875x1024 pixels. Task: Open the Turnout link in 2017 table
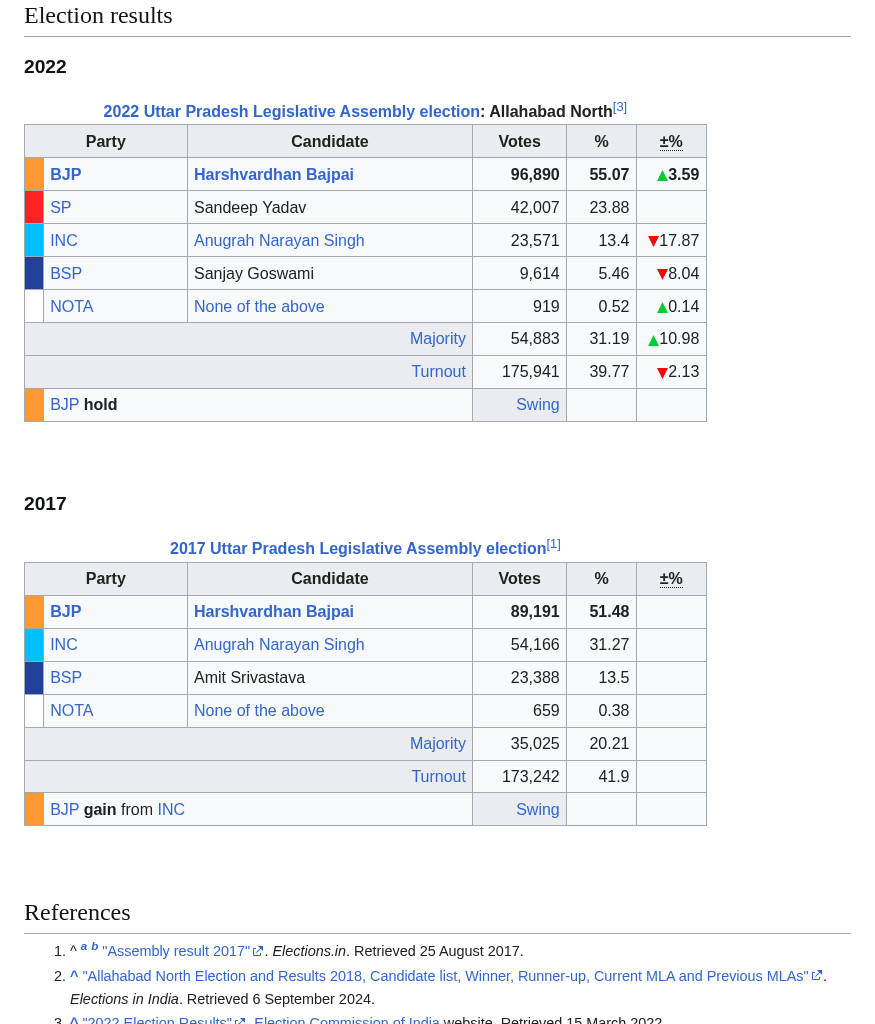click(x=438, y=777)
